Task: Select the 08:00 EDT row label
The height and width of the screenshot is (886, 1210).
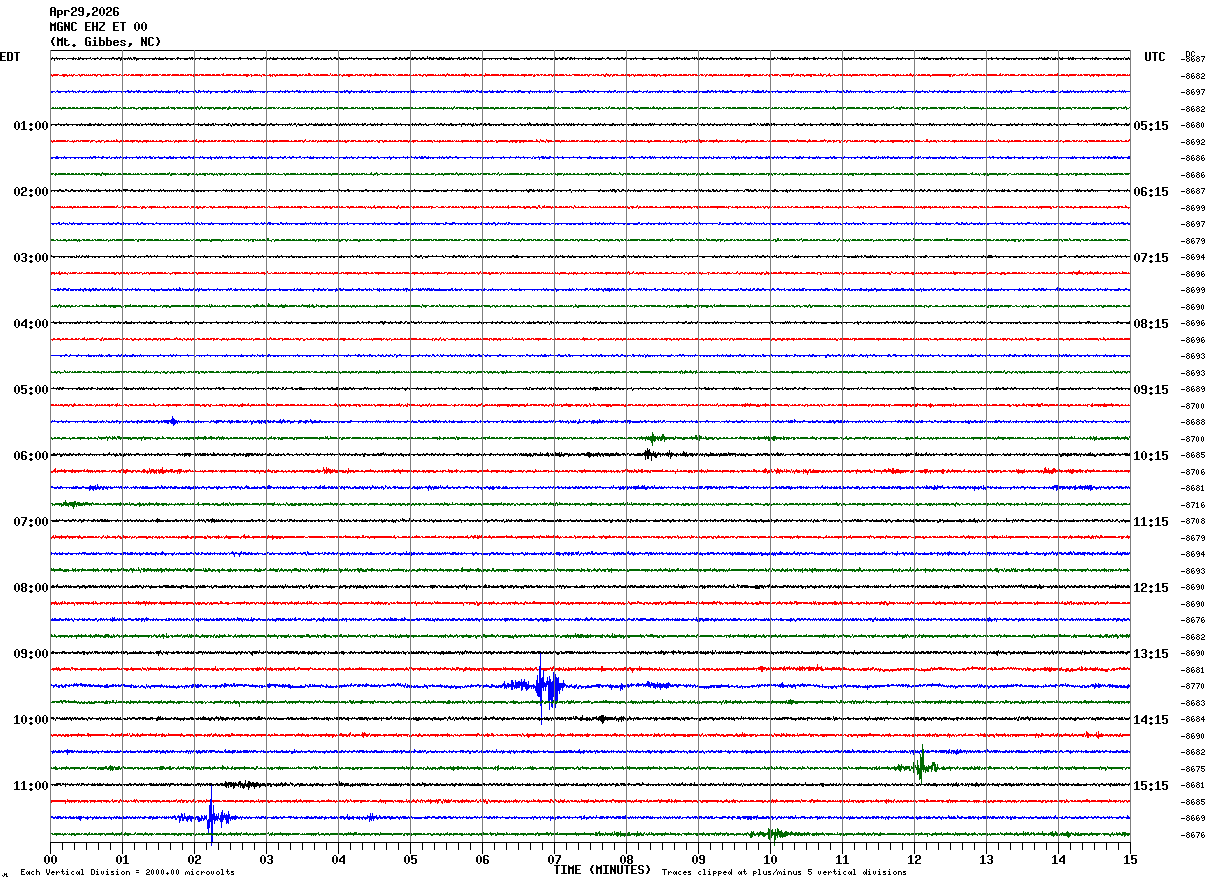Action: click(x=30, y=588)
